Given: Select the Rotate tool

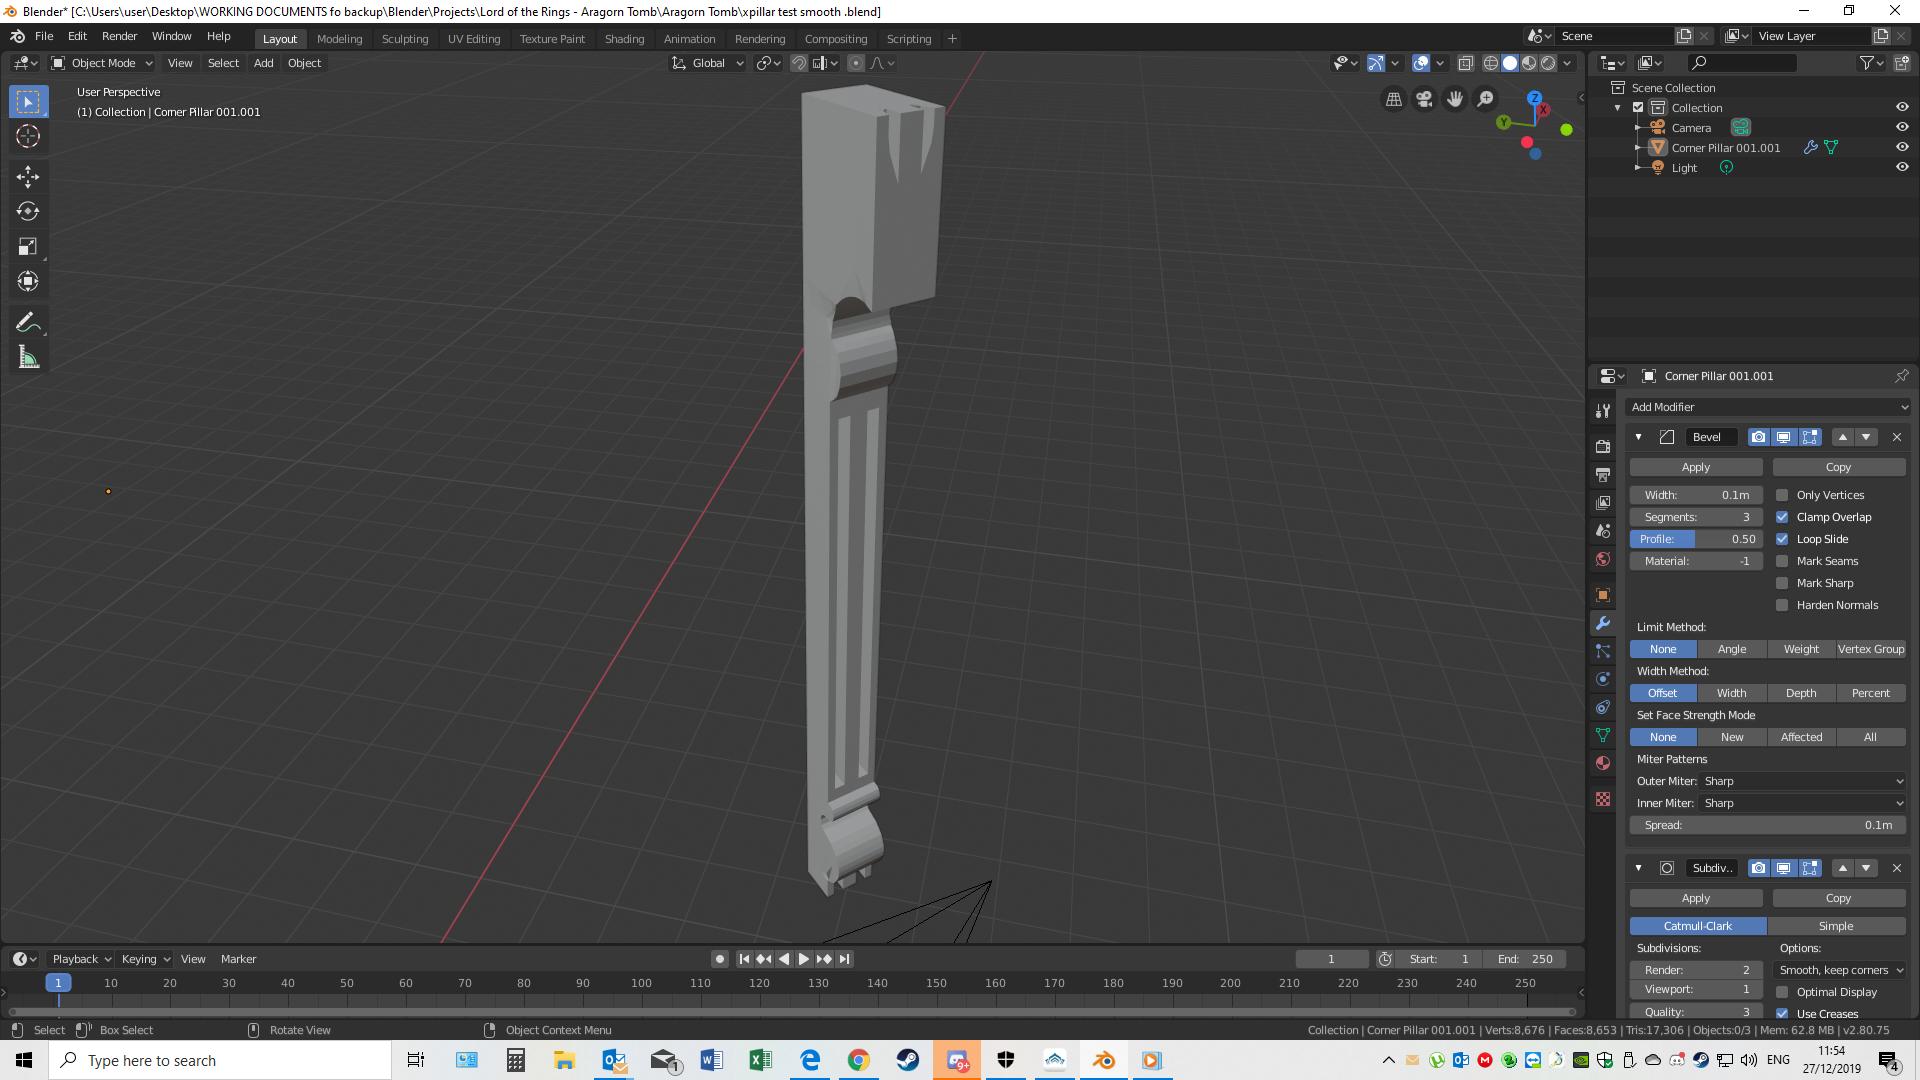Looking at the screenshot, I should click(28, 212).
